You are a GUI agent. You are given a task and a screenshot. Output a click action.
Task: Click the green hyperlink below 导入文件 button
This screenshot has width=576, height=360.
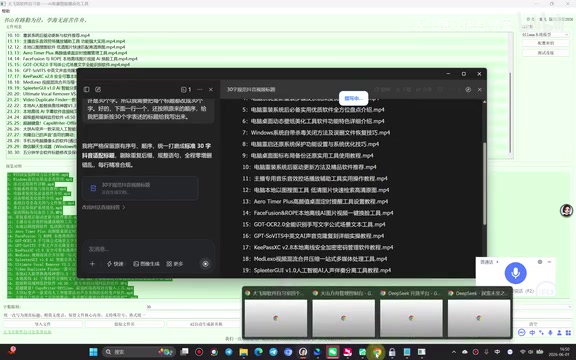coord(27,332)
